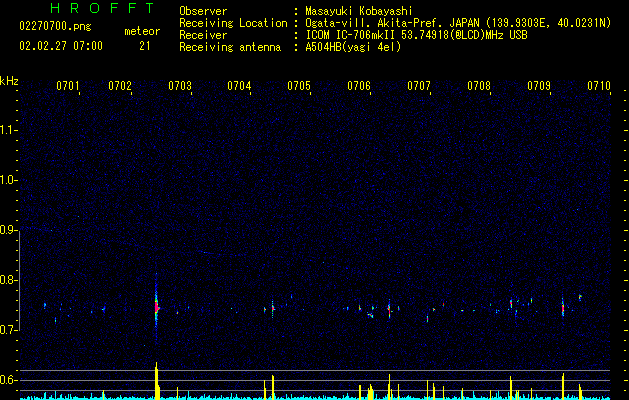Click the strong meteor echo before 0703

[x=156, y=307]
